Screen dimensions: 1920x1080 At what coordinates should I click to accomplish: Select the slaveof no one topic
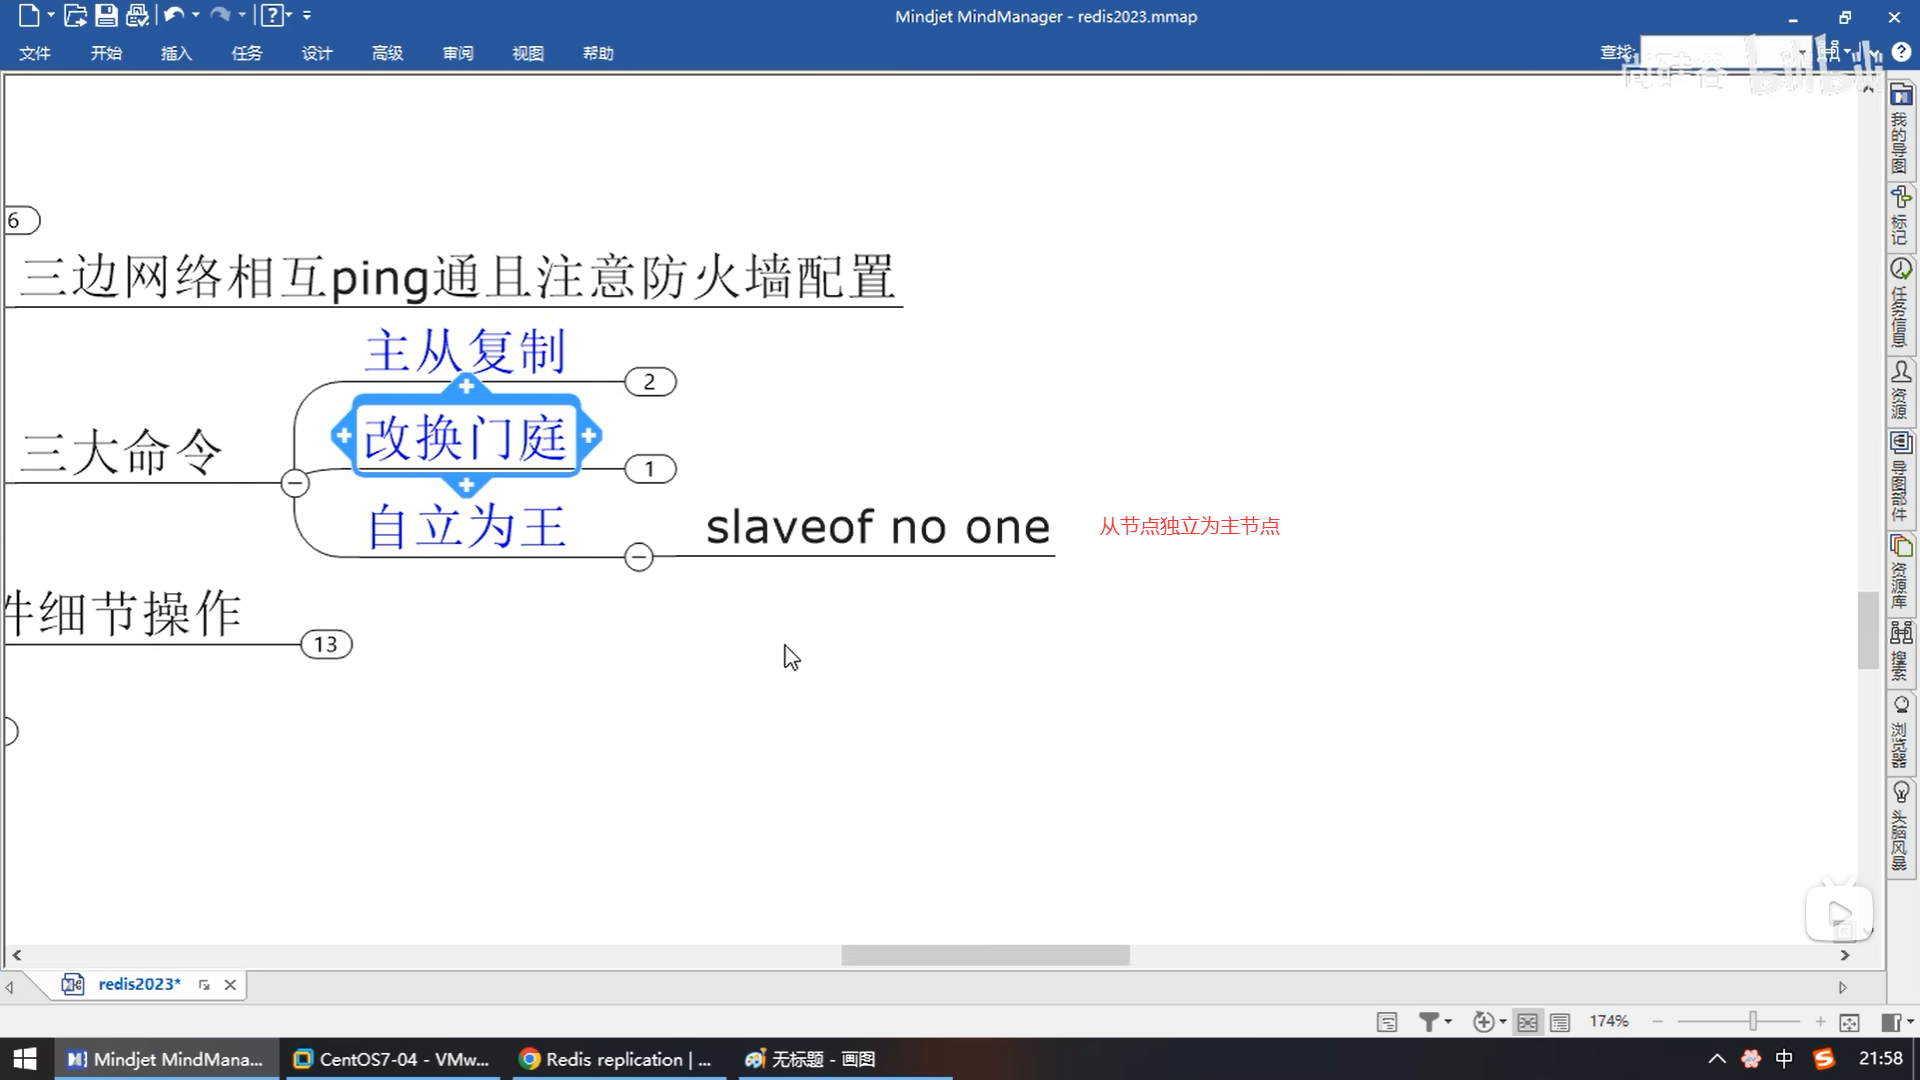coord(877,527)
